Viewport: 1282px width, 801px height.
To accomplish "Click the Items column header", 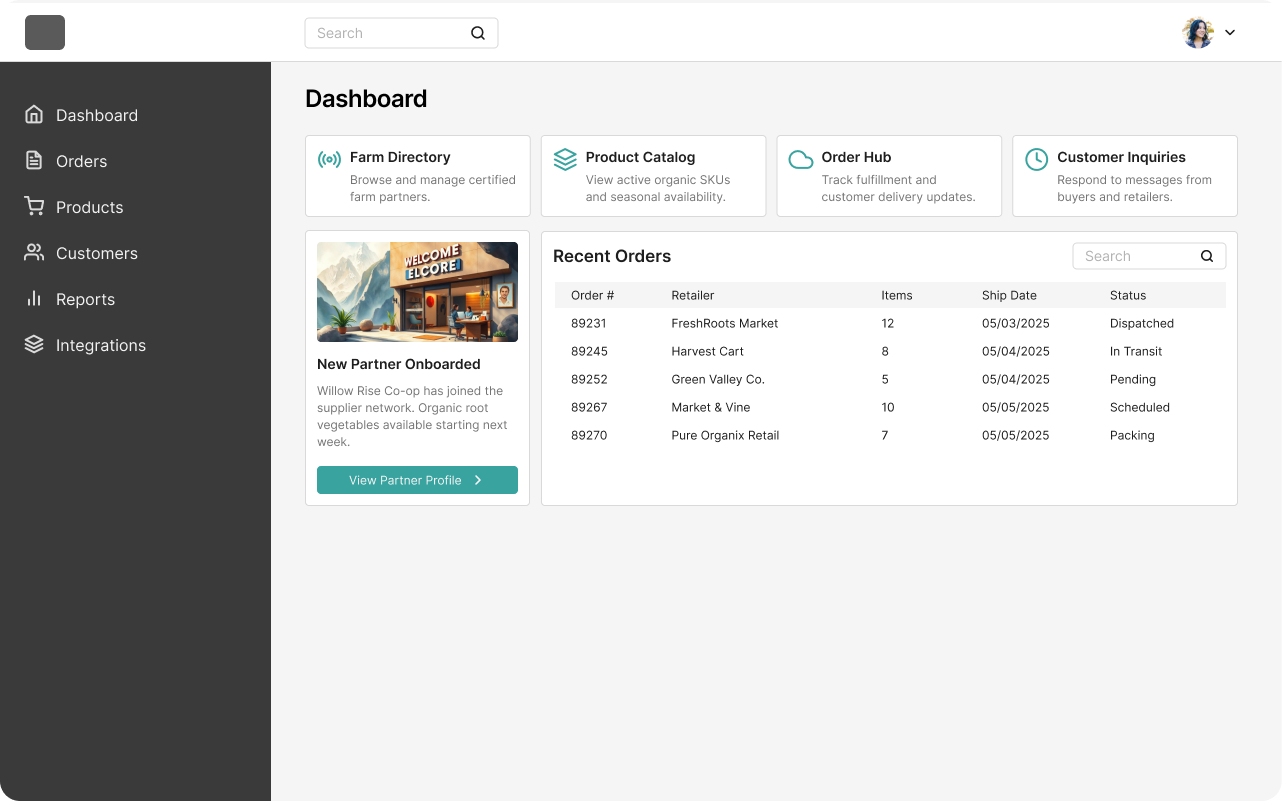I will pos(897,295).
